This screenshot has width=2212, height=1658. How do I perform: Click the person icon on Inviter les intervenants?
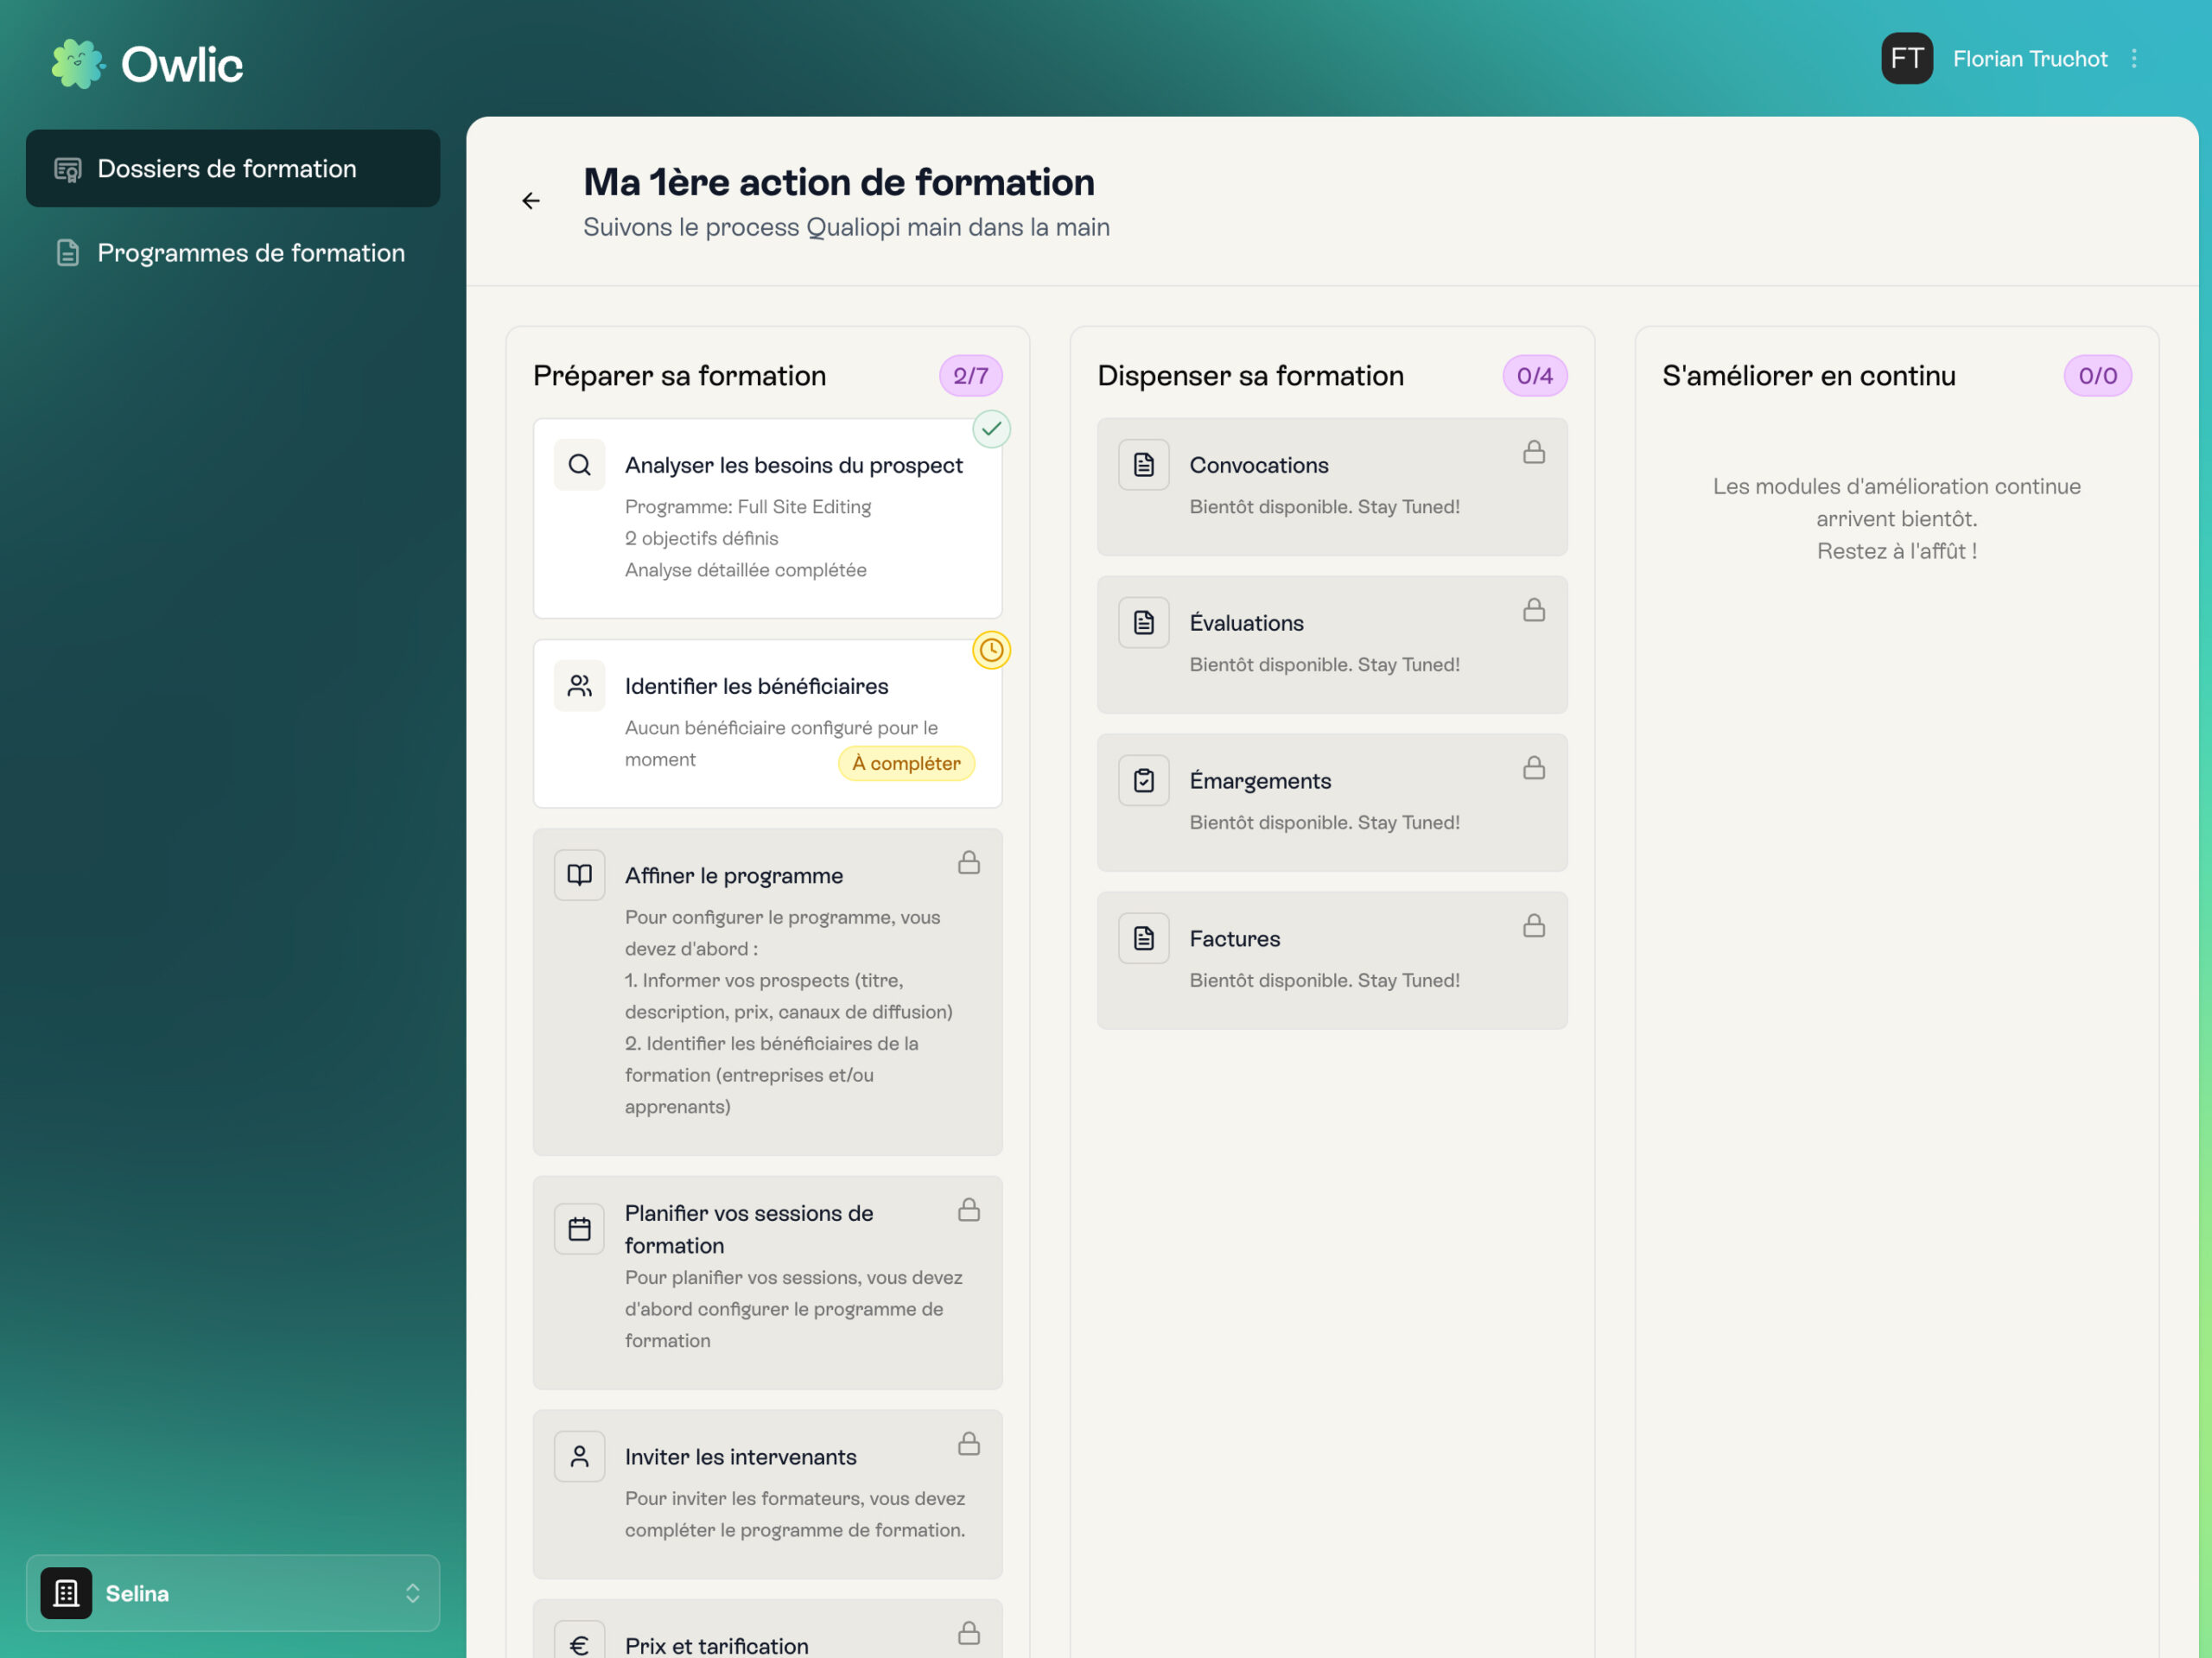pos(580,1456)
